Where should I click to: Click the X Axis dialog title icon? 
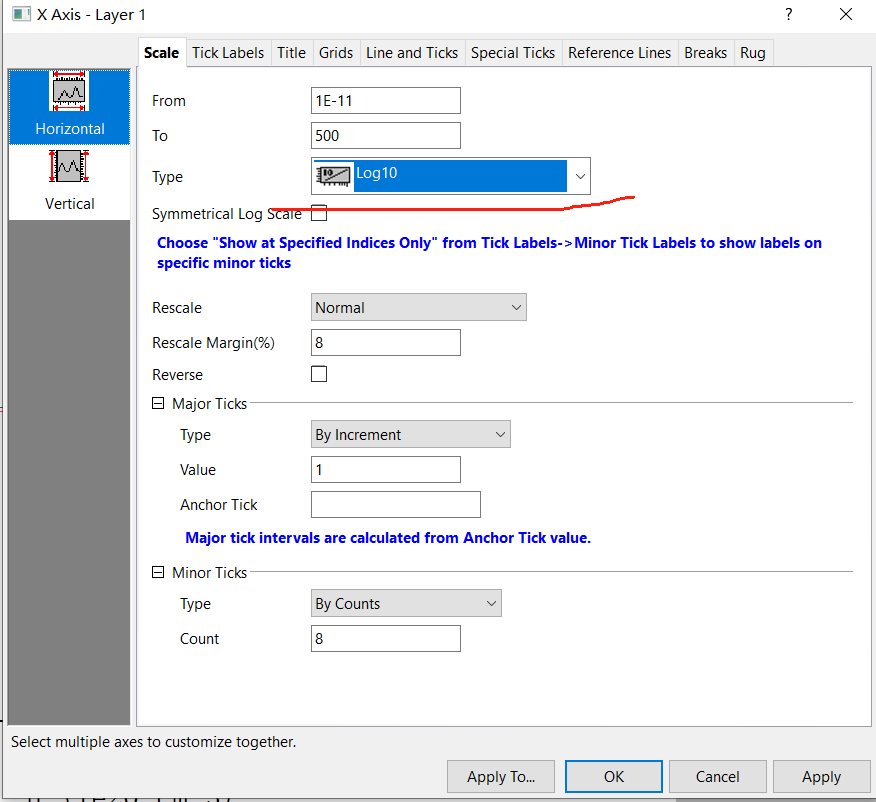pyautogui.click(x=21, y=14)
